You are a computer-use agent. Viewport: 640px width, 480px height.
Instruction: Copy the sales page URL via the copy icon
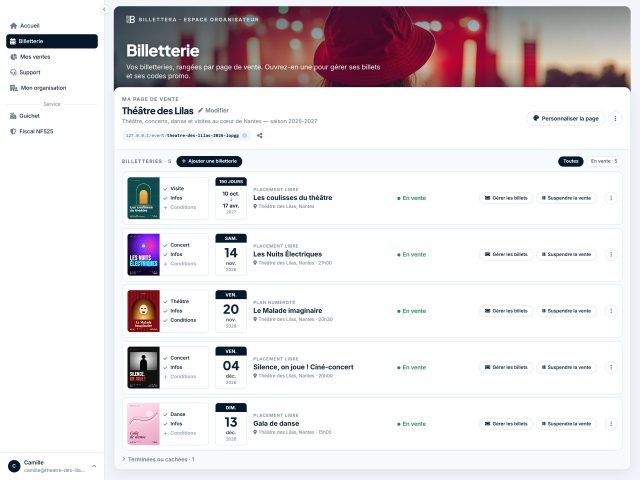point(244,136)
